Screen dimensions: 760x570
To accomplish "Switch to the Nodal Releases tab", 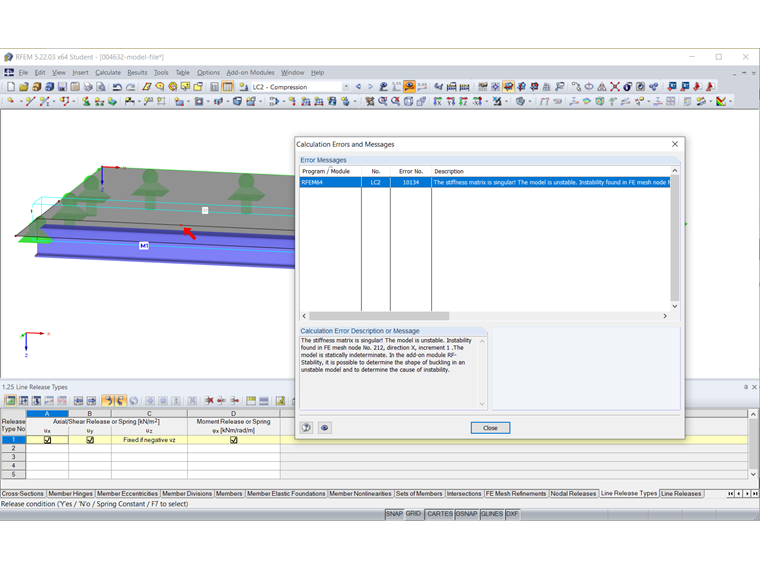I will [573, 493].
